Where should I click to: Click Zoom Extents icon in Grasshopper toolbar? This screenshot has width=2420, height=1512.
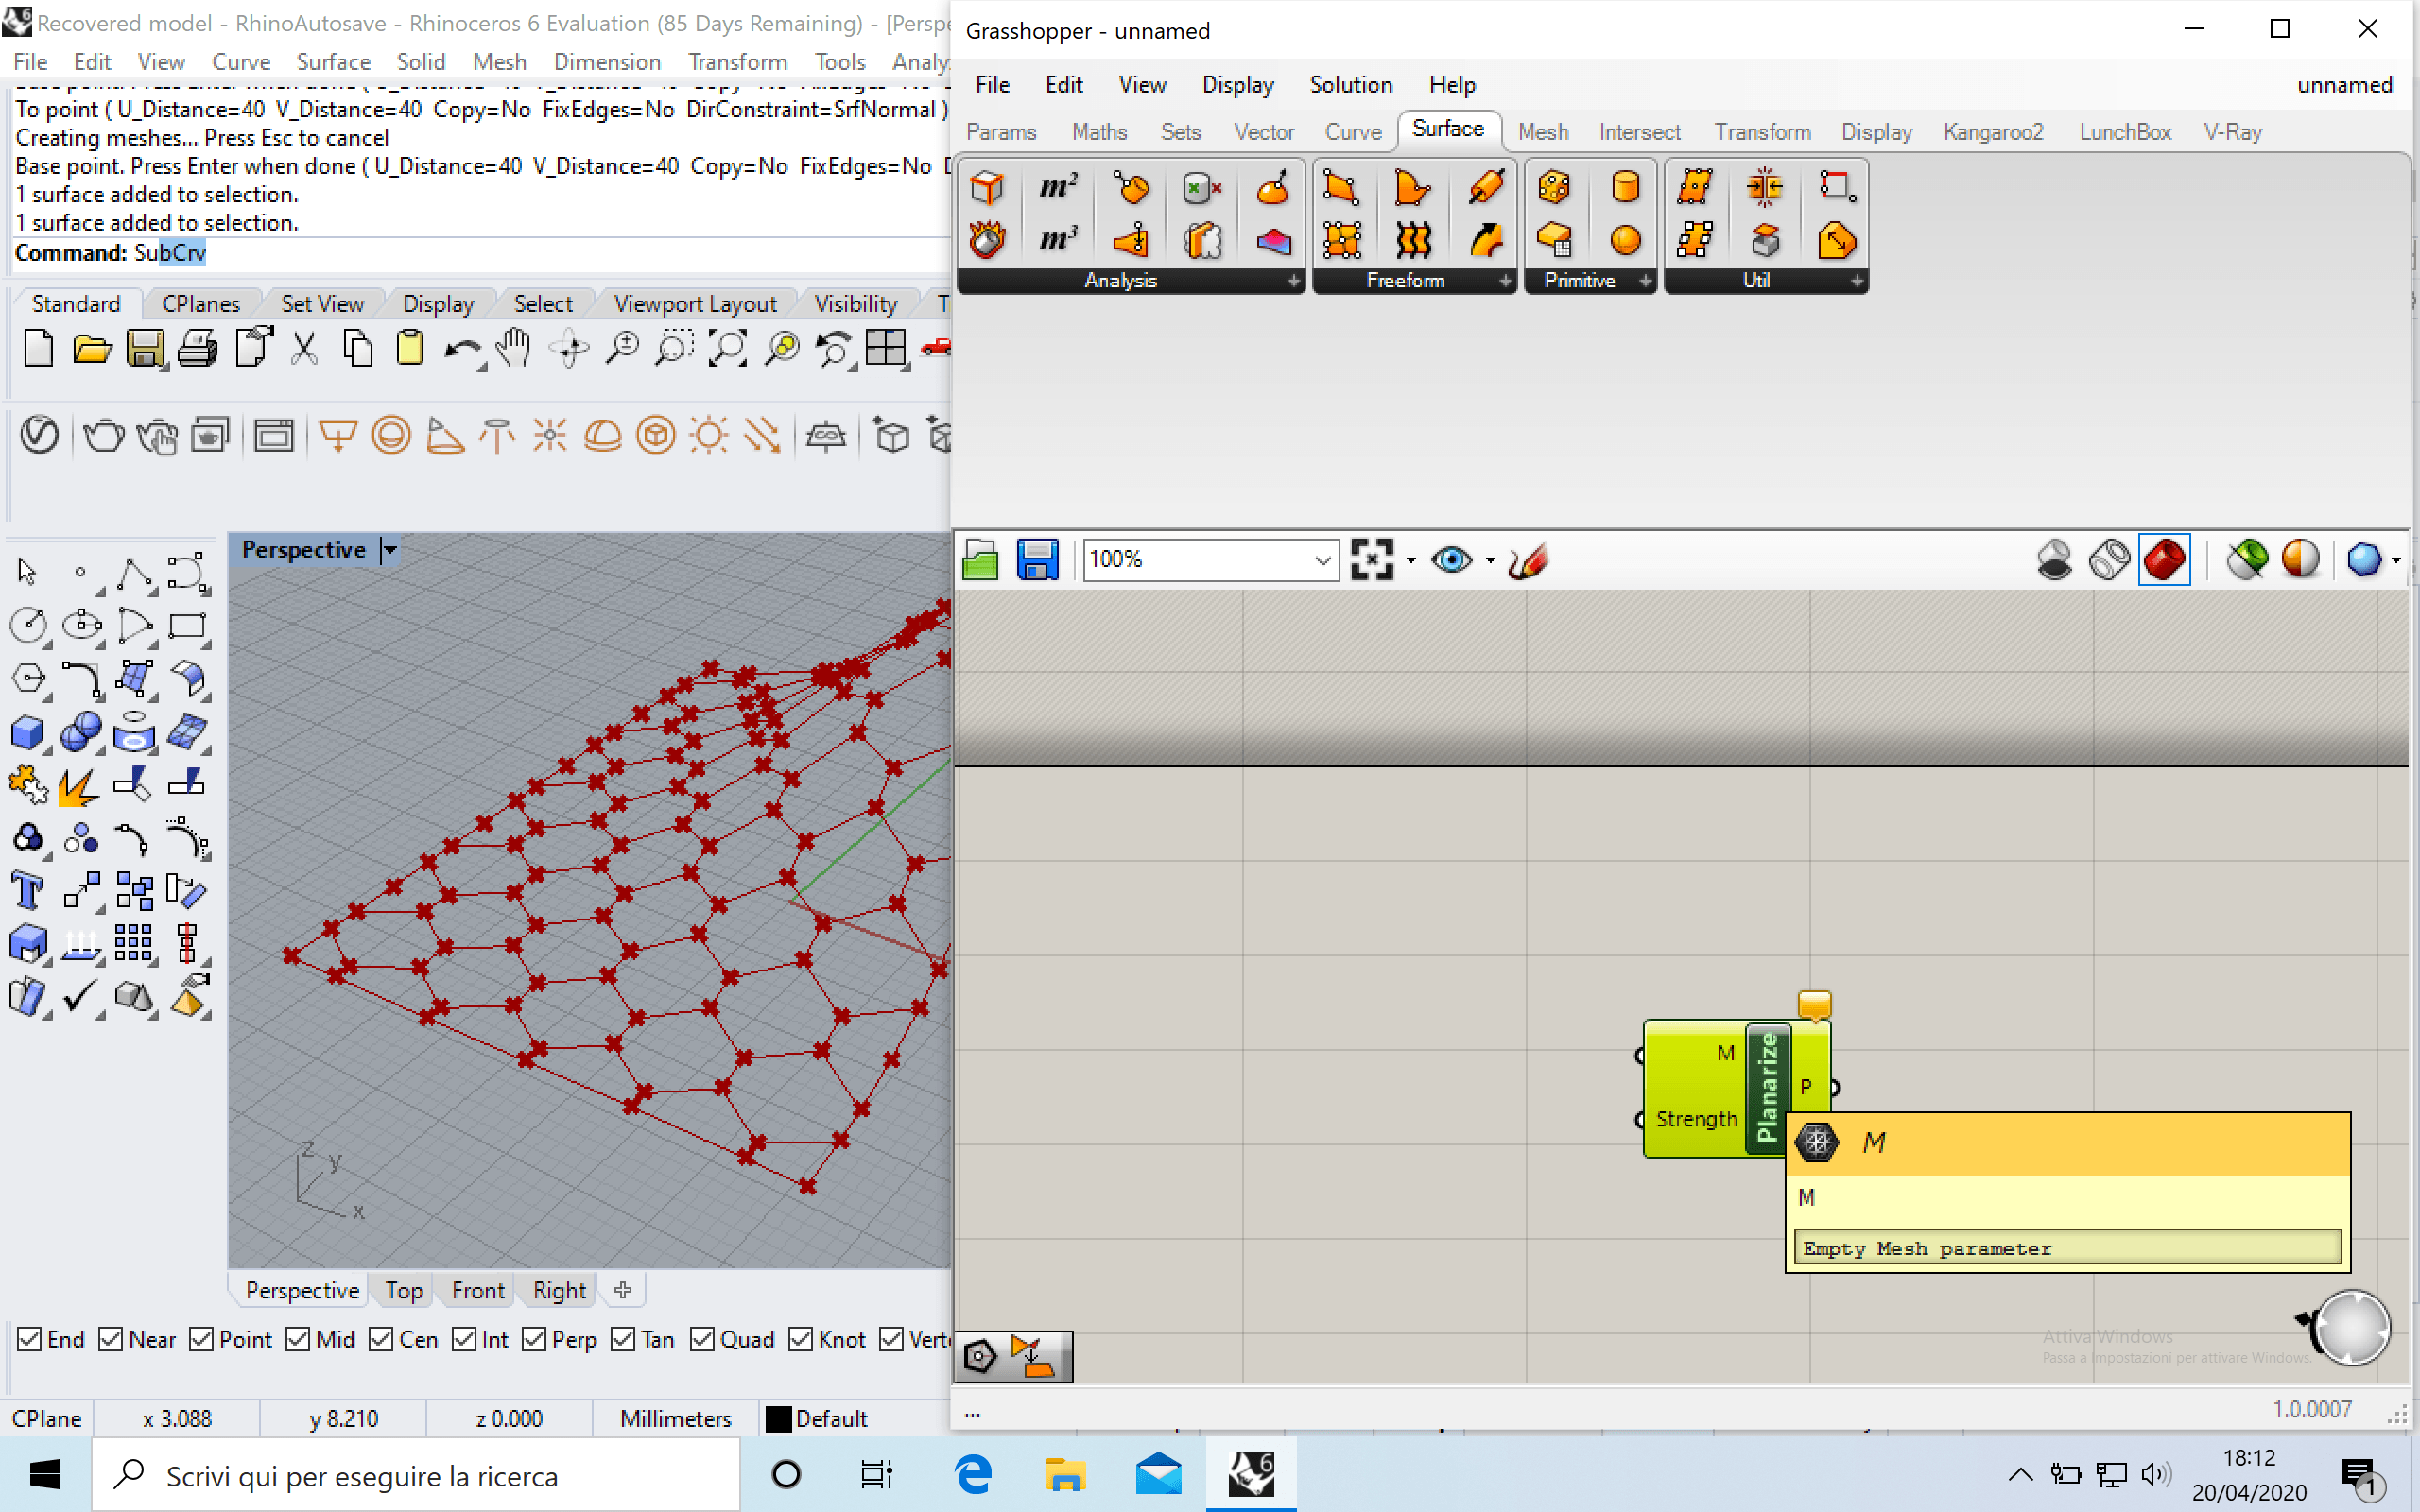pyautogui.click(x=1372, y=559)
